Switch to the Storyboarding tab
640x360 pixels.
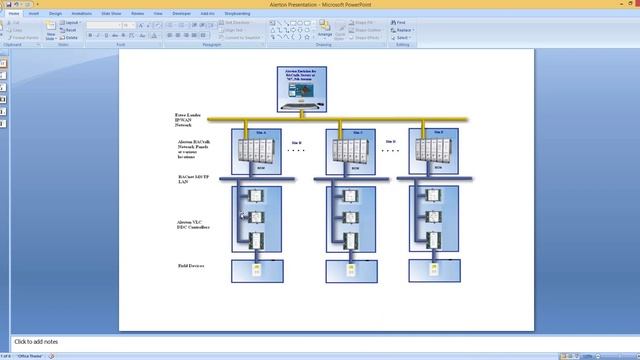pyautogui.click(x=237, y=13)
